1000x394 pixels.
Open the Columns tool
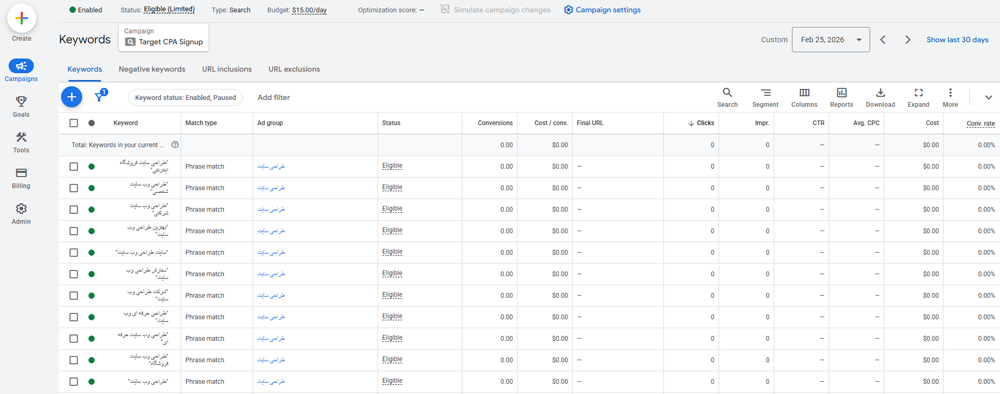pyautogui.click(x=804, y=97)
